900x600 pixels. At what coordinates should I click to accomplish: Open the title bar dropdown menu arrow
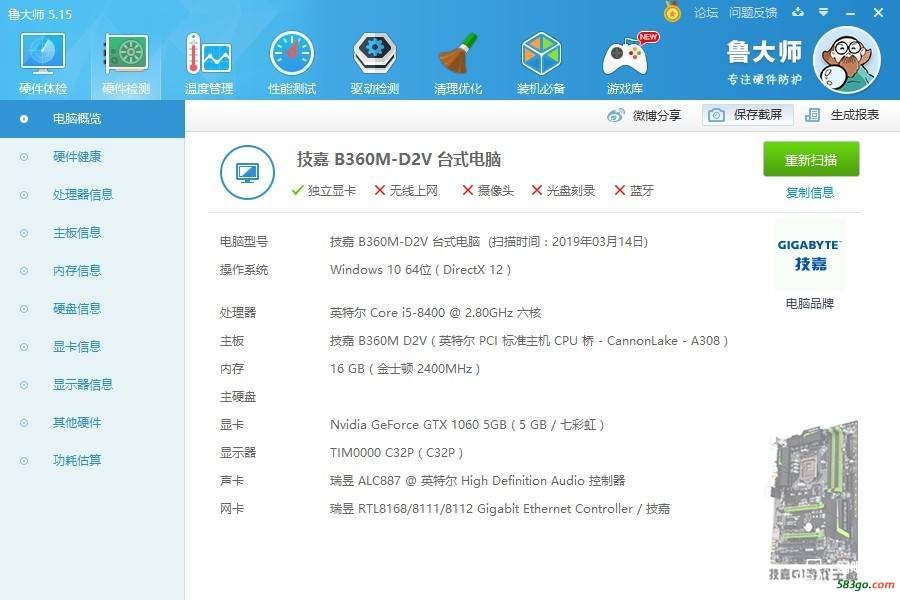pos(824,12)
